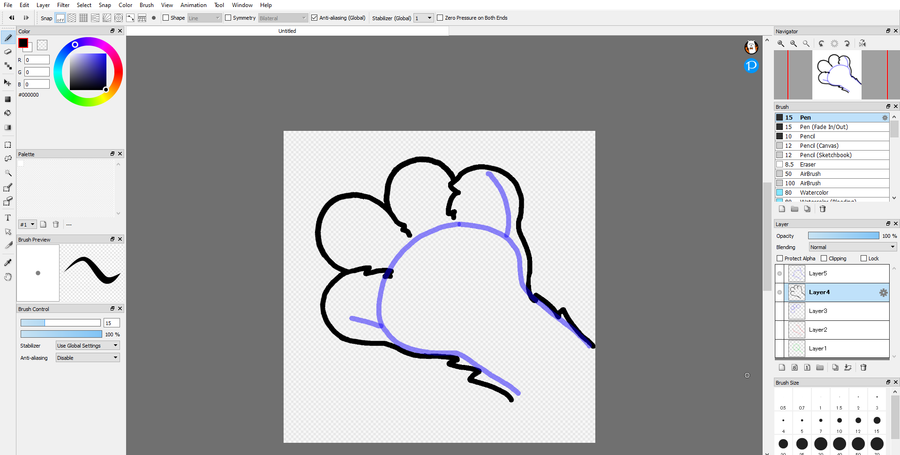The height and width of the screenshot is (455, 900).
Task: Enable circle snap
Action: [119, 18]
